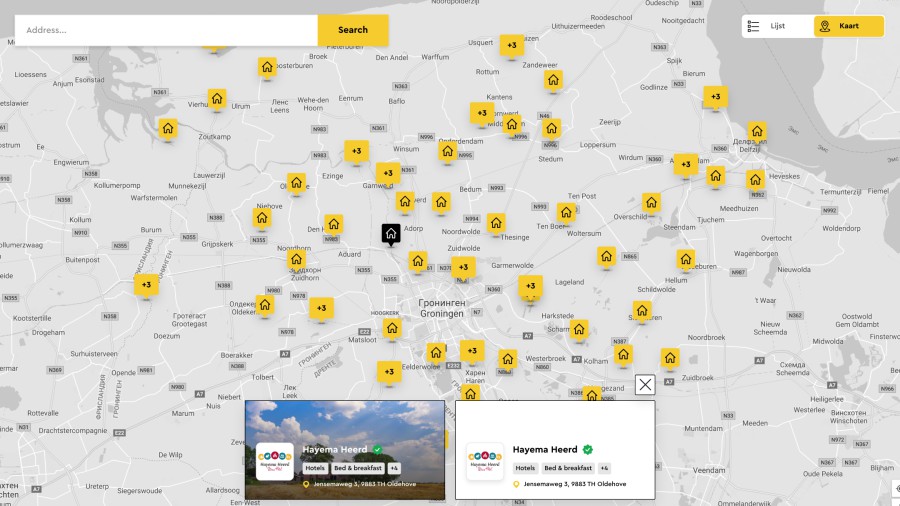Click address Jensemaweg 3 on photo card
Viewport: 900px width, 506px height.
364,484
